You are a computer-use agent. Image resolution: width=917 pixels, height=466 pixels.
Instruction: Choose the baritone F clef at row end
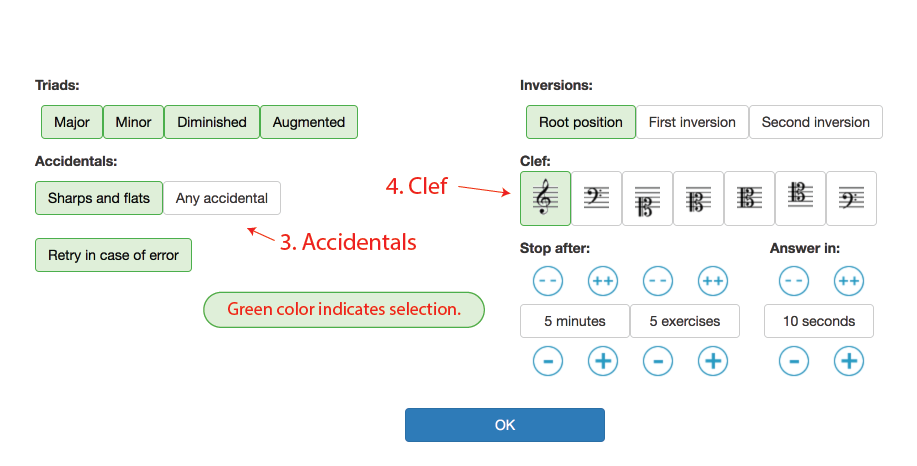point(851,198)
